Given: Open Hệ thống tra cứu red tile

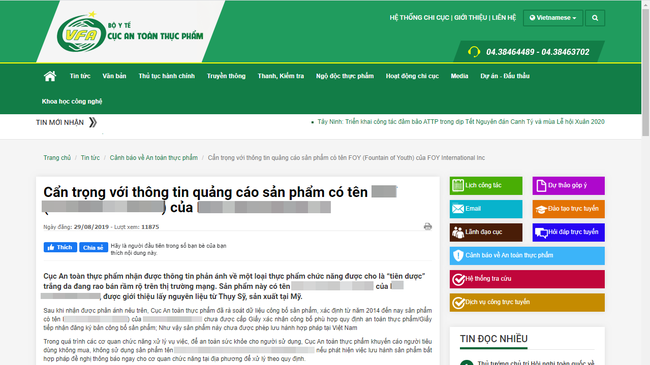Looking at the screenshot, I should coord(527,279).
